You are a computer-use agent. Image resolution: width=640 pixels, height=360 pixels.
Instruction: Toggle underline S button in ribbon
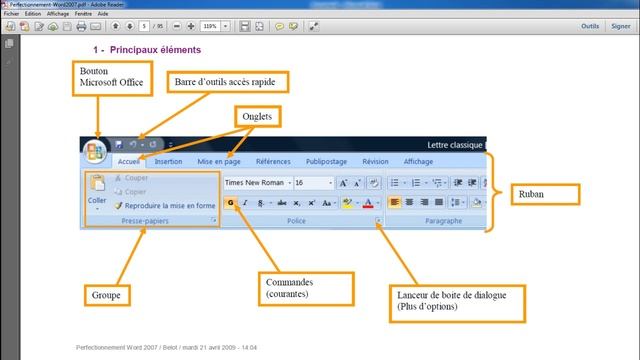[x=260, y=203]
